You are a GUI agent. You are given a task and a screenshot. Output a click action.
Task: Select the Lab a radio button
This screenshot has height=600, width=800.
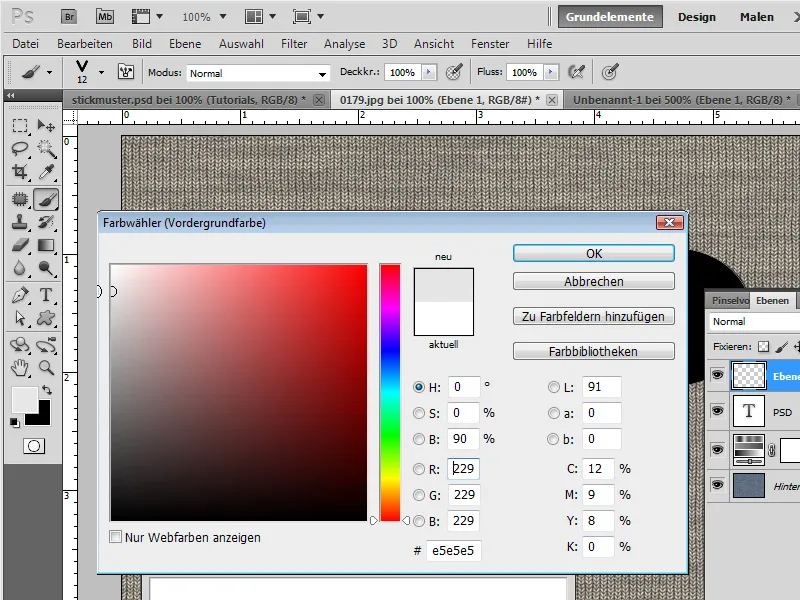click(554, 413)
